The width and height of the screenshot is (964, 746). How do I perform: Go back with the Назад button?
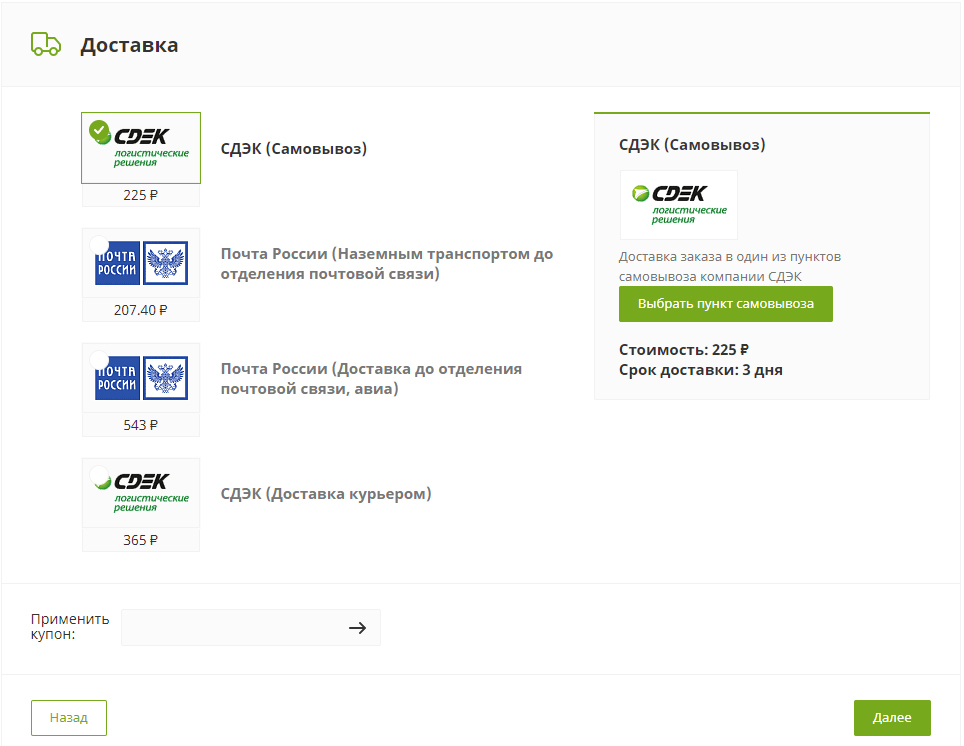coord(69,718)
